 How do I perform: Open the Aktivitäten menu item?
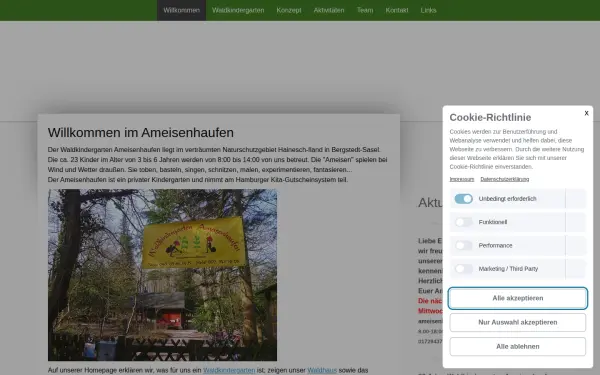click(329, 10)
